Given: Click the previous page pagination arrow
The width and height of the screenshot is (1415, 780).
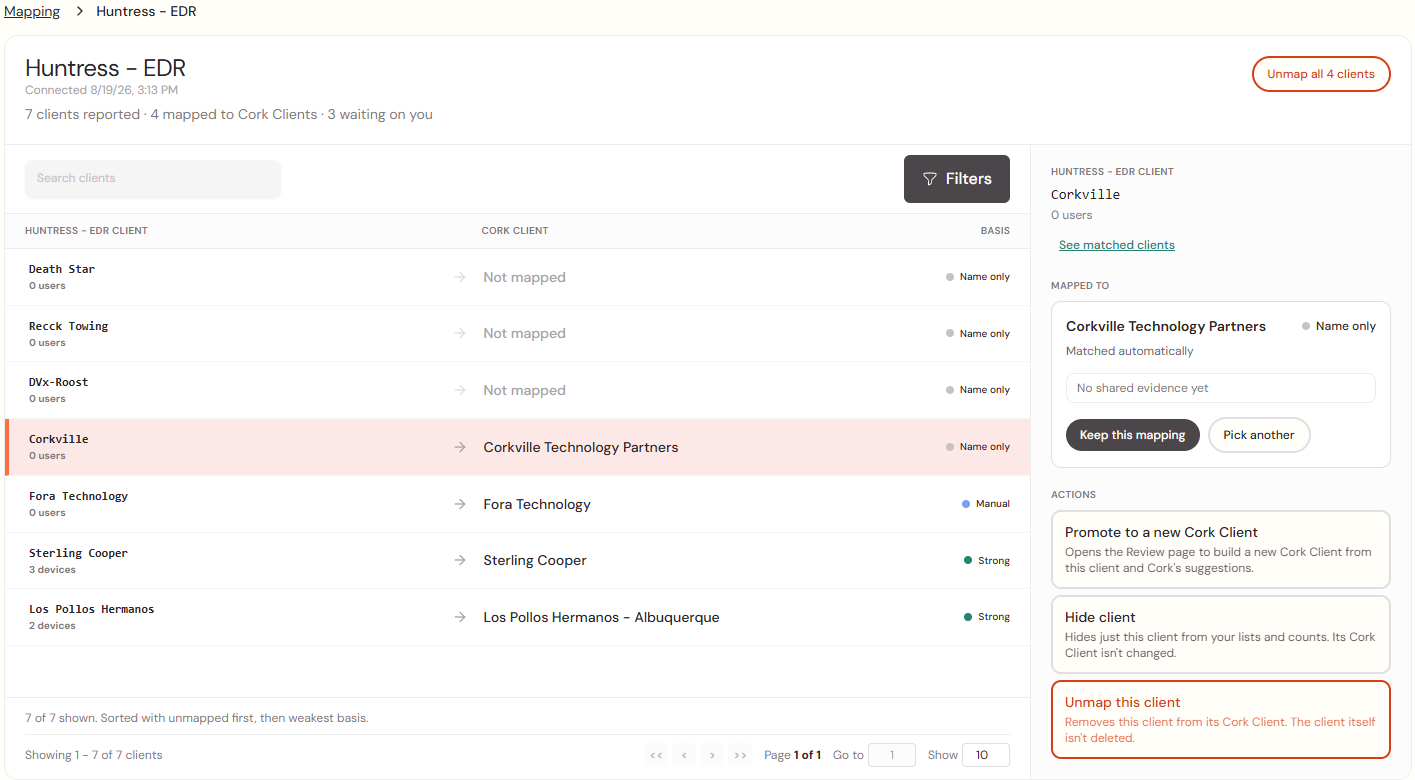Looking at the screenshot, I should [x=684, y=755].
